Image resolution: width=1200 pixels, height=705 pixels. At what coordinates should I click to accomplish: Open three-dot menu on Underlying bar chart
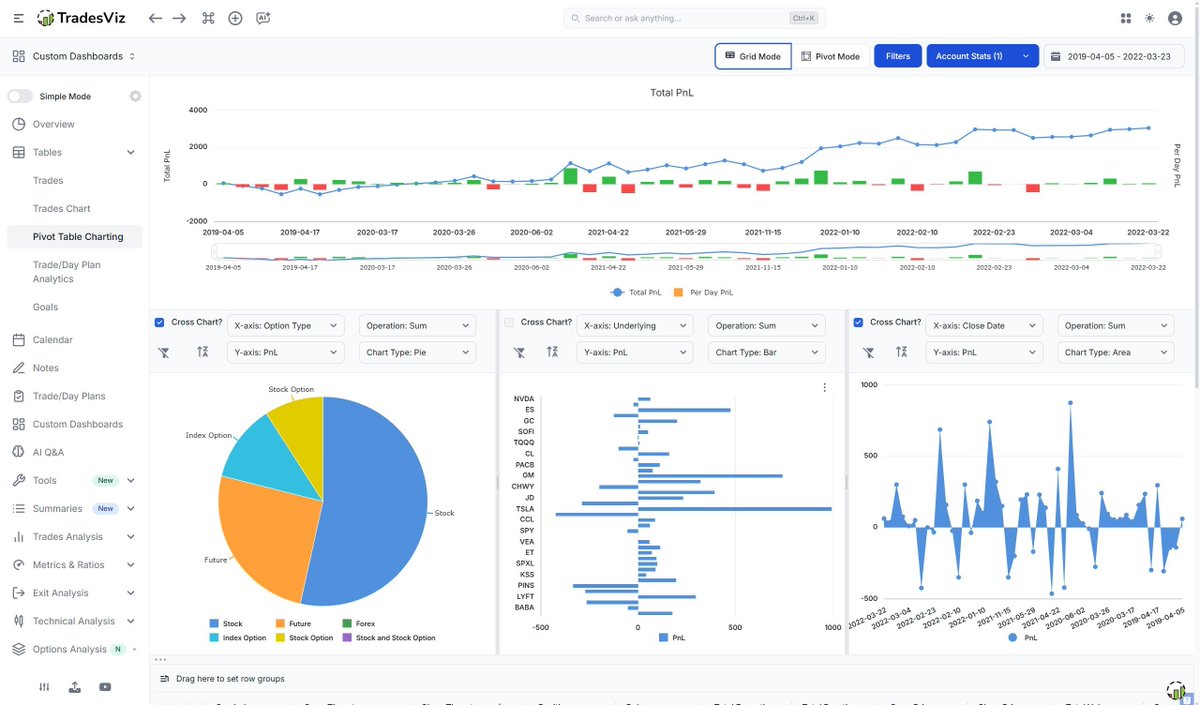tap(824, 388)
